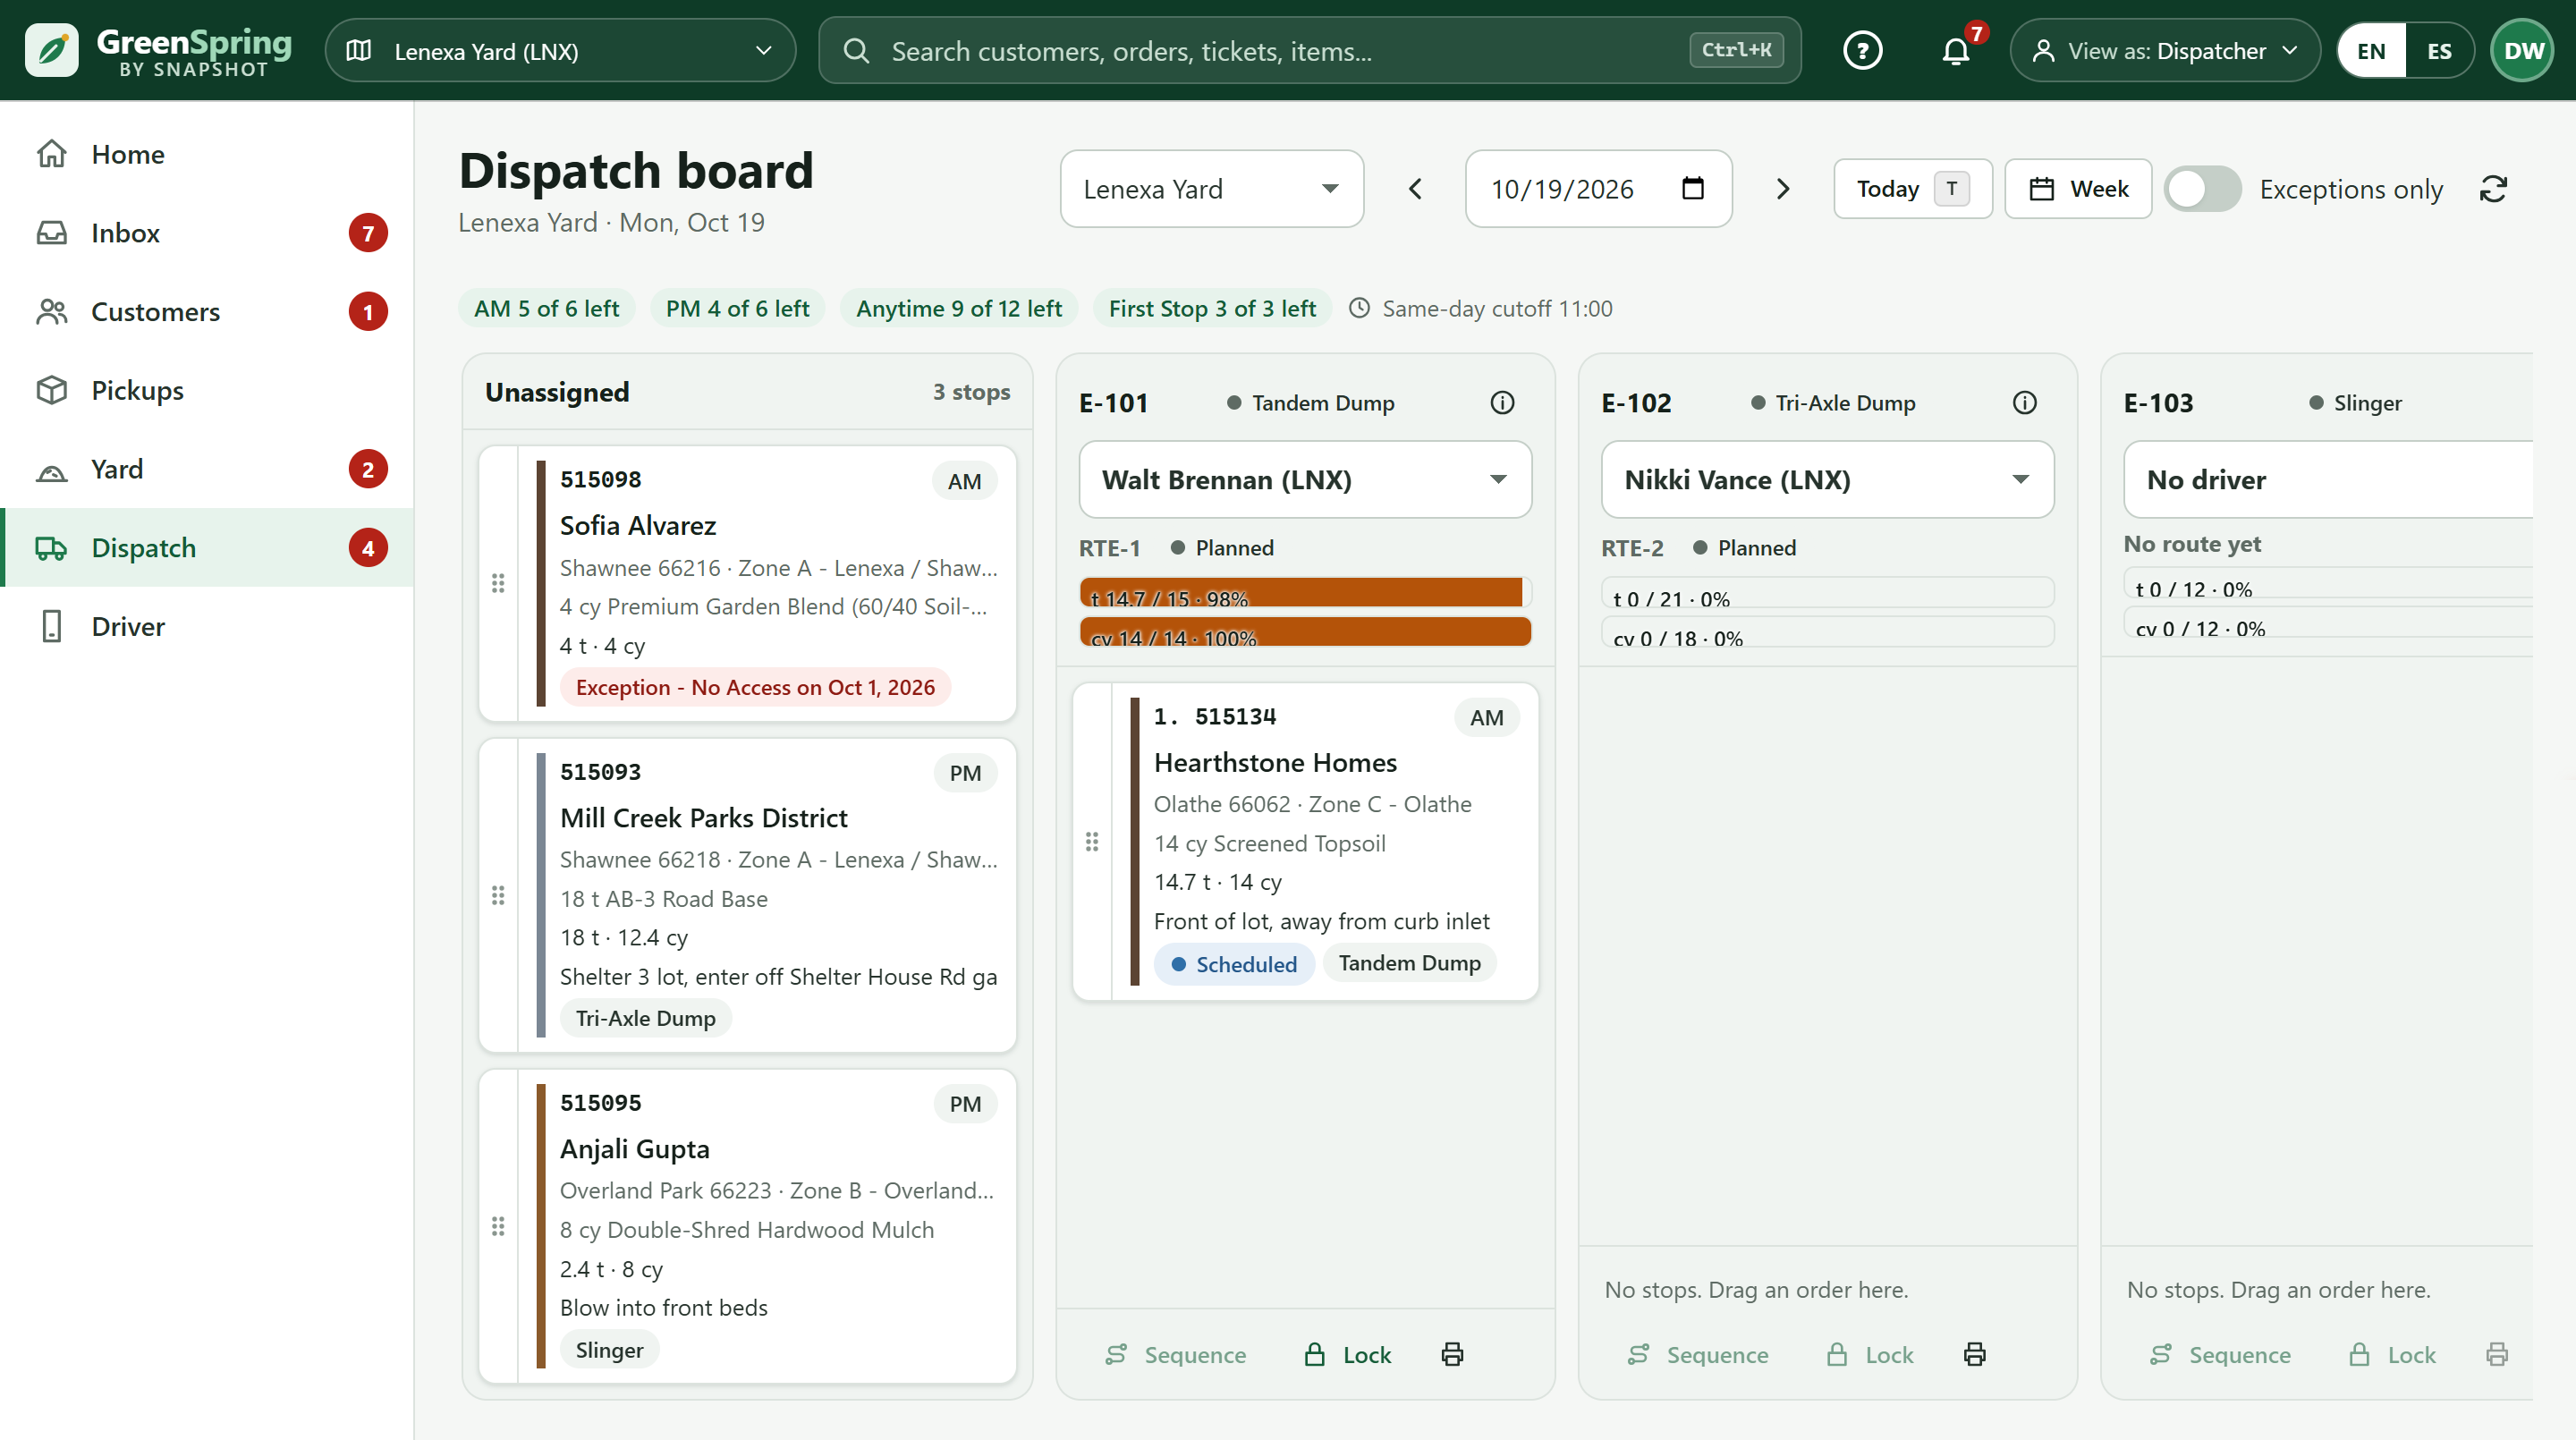Screen dimensions: 2576x1440
Task: Go to next day arrow
Action: [1782, 189]
